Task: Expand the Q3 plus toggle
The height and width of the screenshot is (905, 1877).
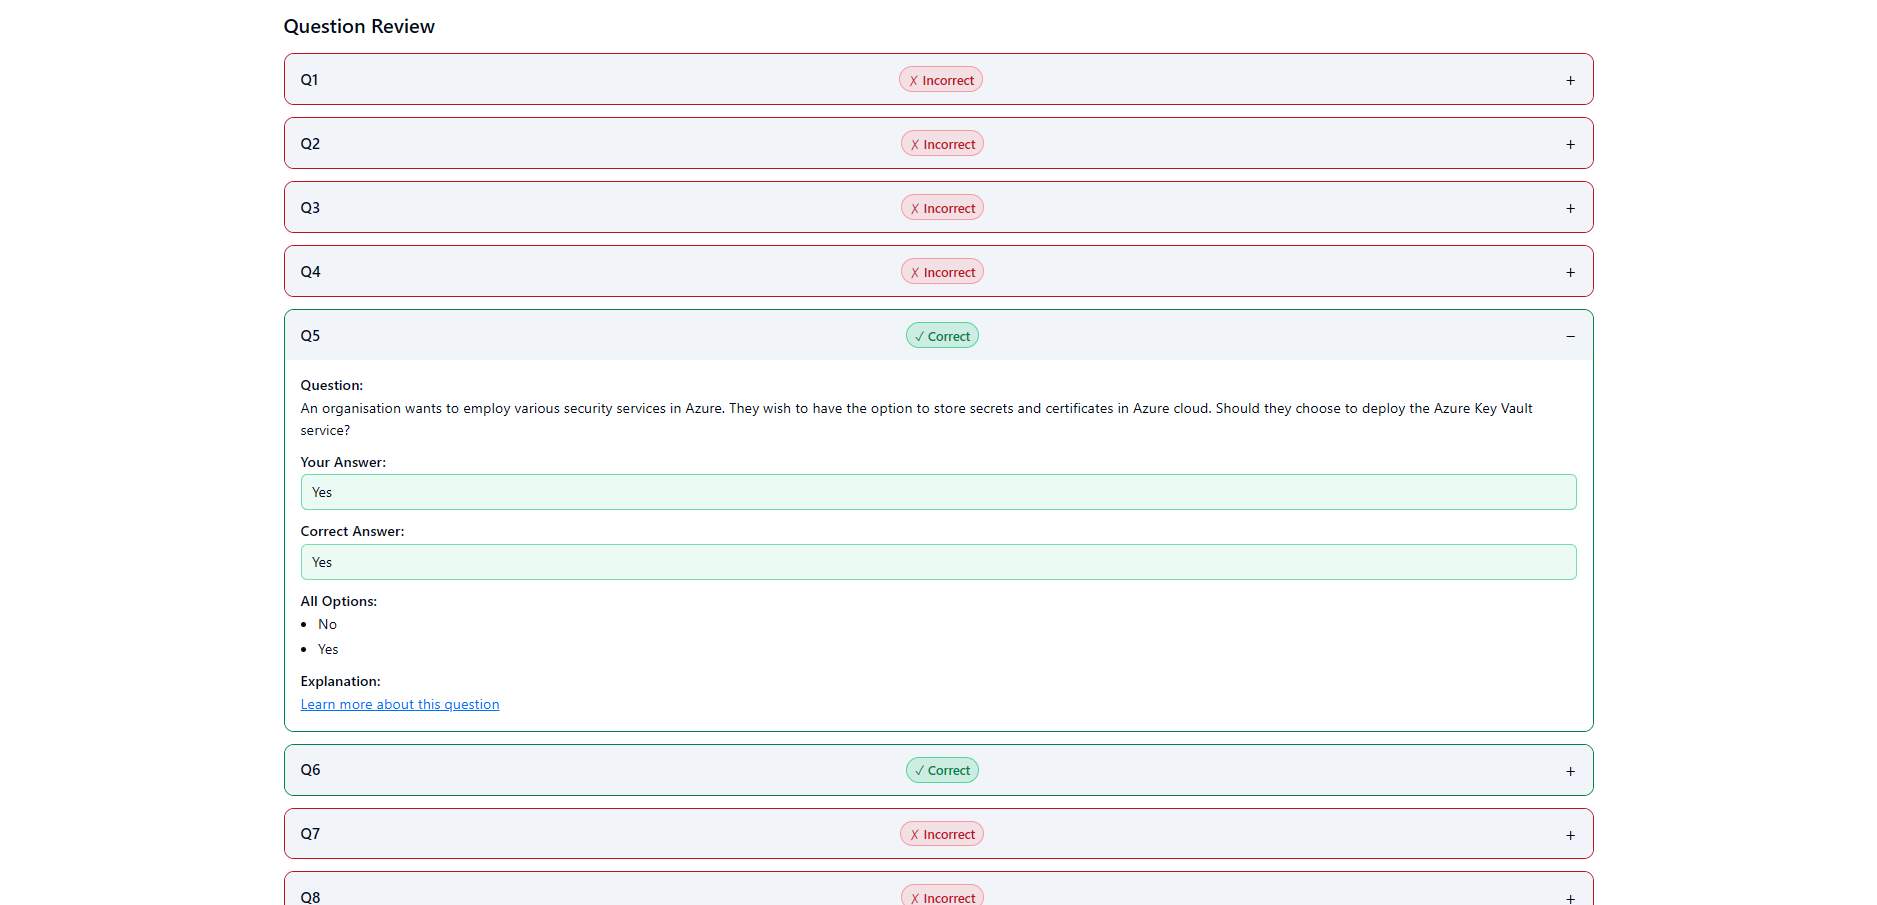Action: [1570, 208]
